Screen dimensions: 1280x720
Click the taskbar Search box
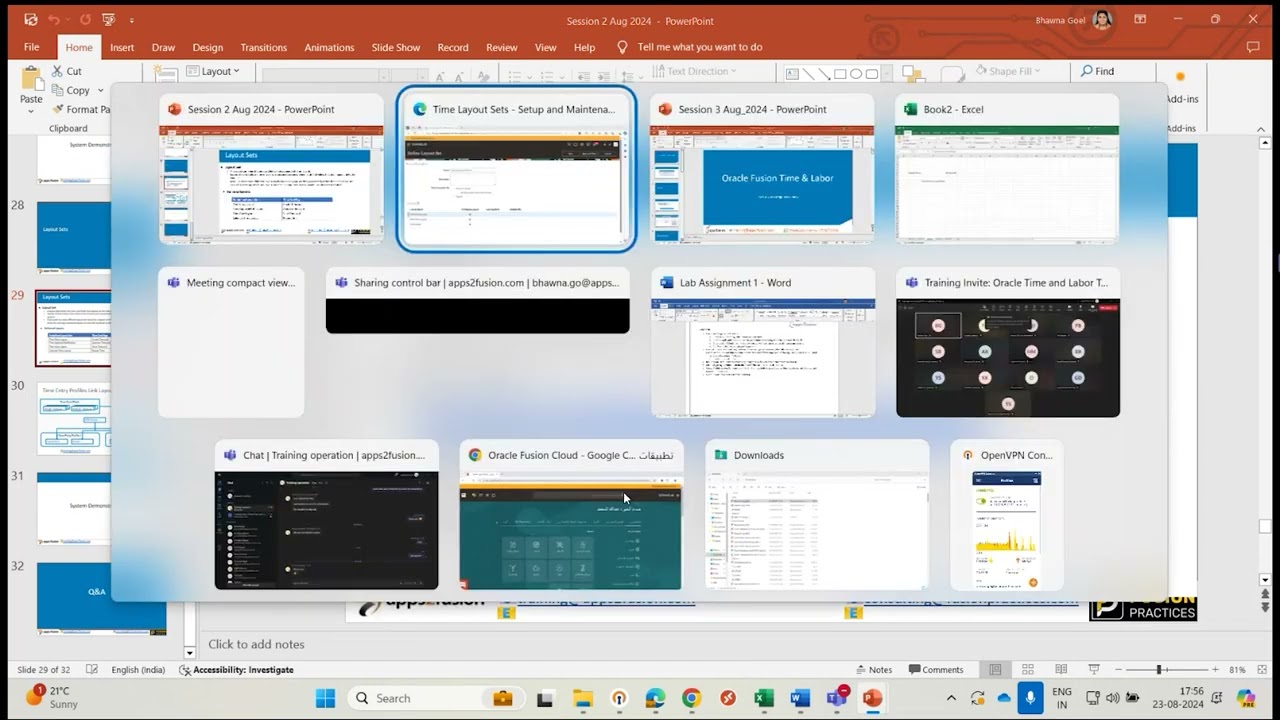coord(433,698)
